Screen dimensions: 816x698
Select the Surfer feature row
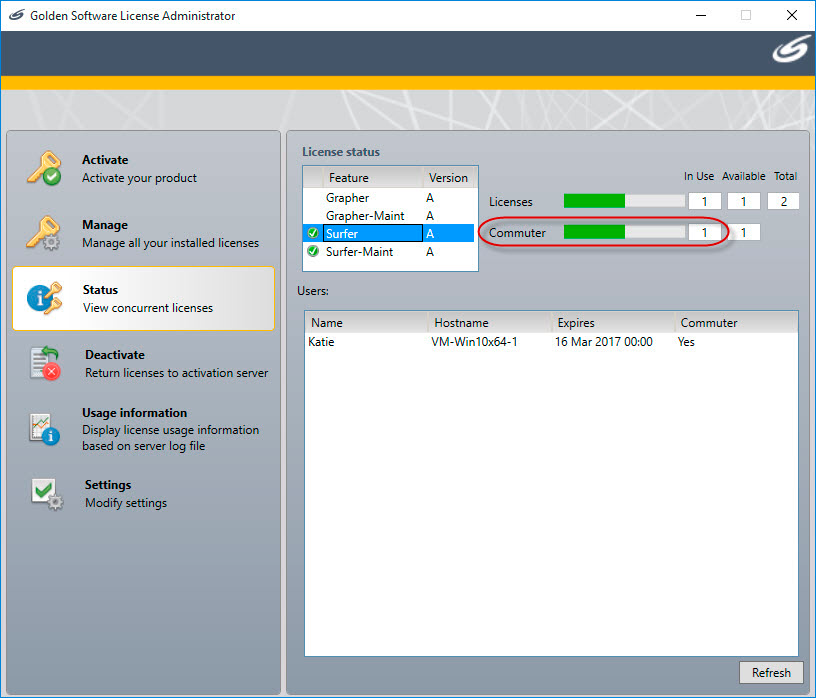tap(390, 233)
